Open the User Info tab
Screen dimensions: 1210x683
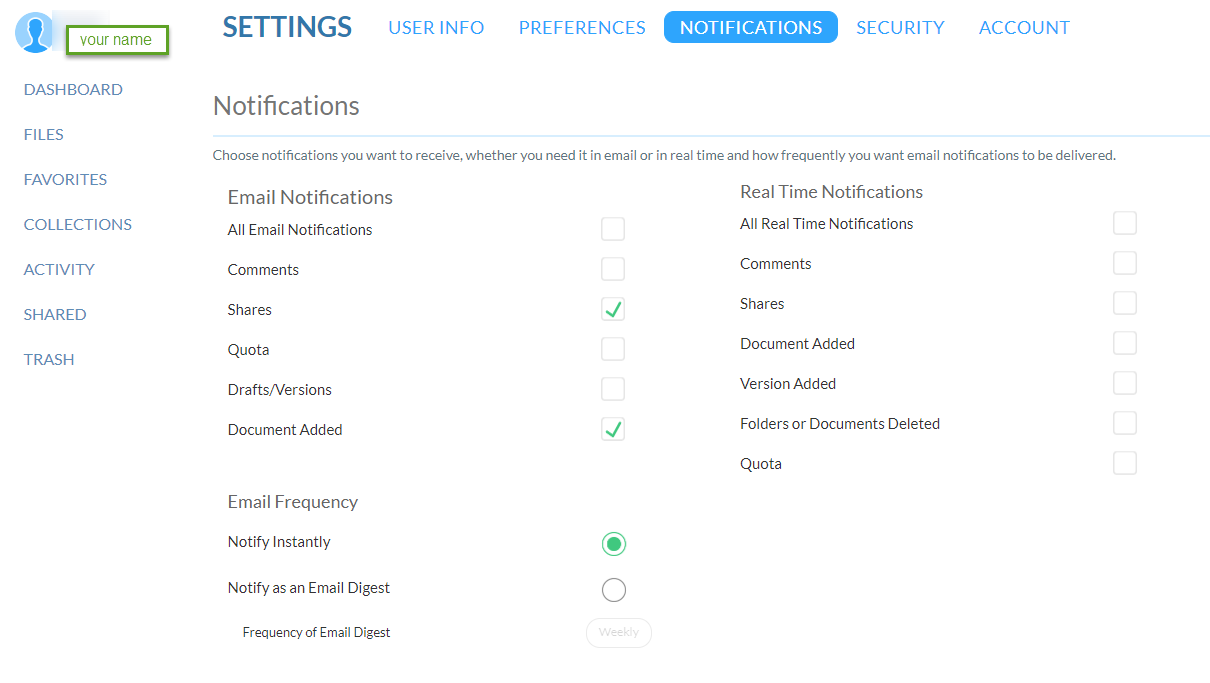point(436,28)
